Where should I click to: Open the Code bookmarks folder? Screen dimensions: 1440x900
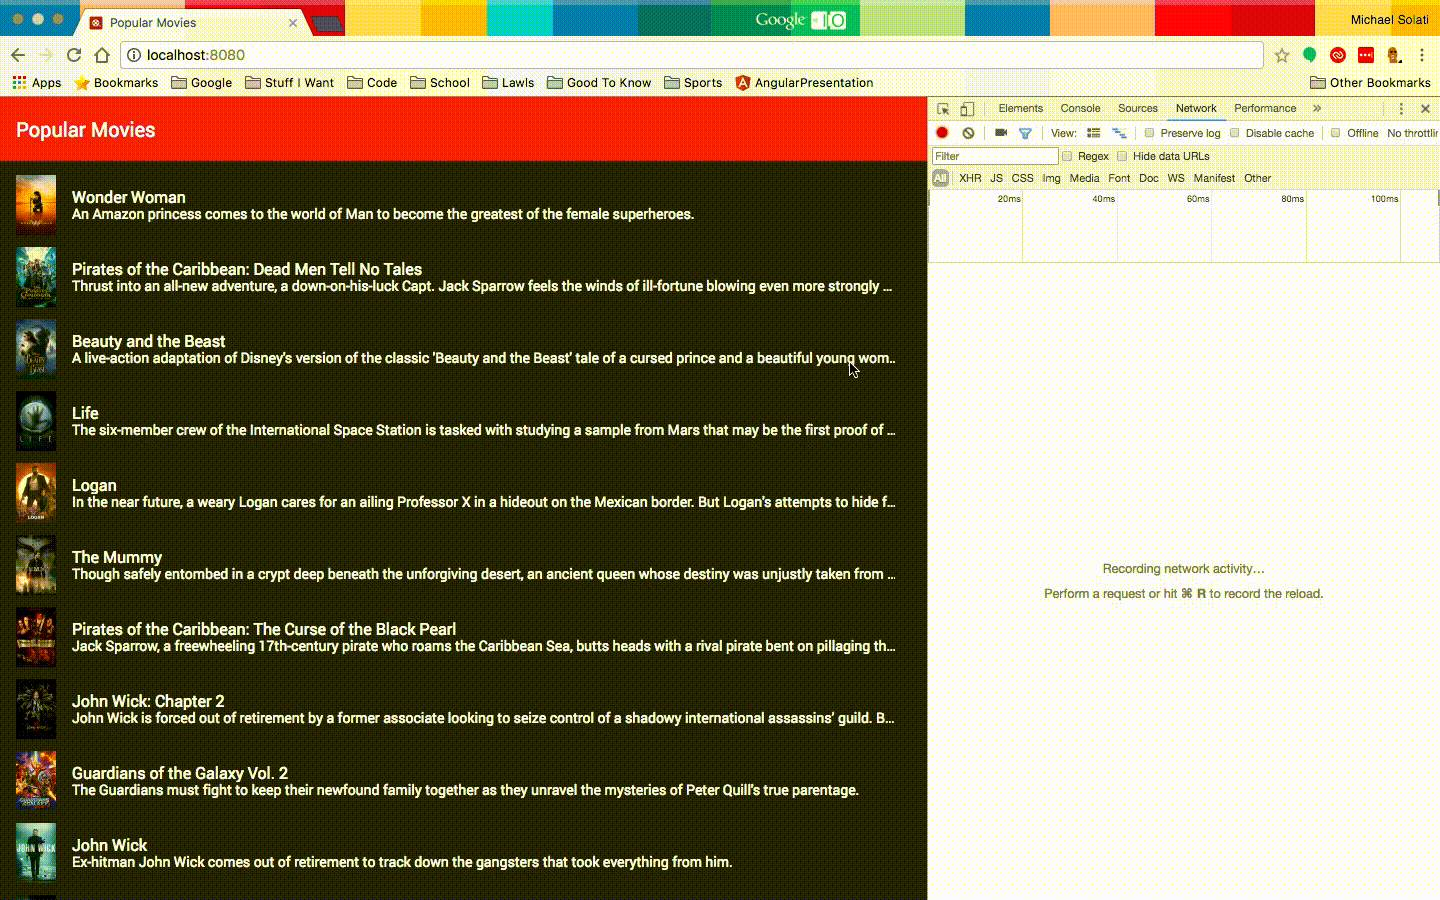tap(372, 83)
